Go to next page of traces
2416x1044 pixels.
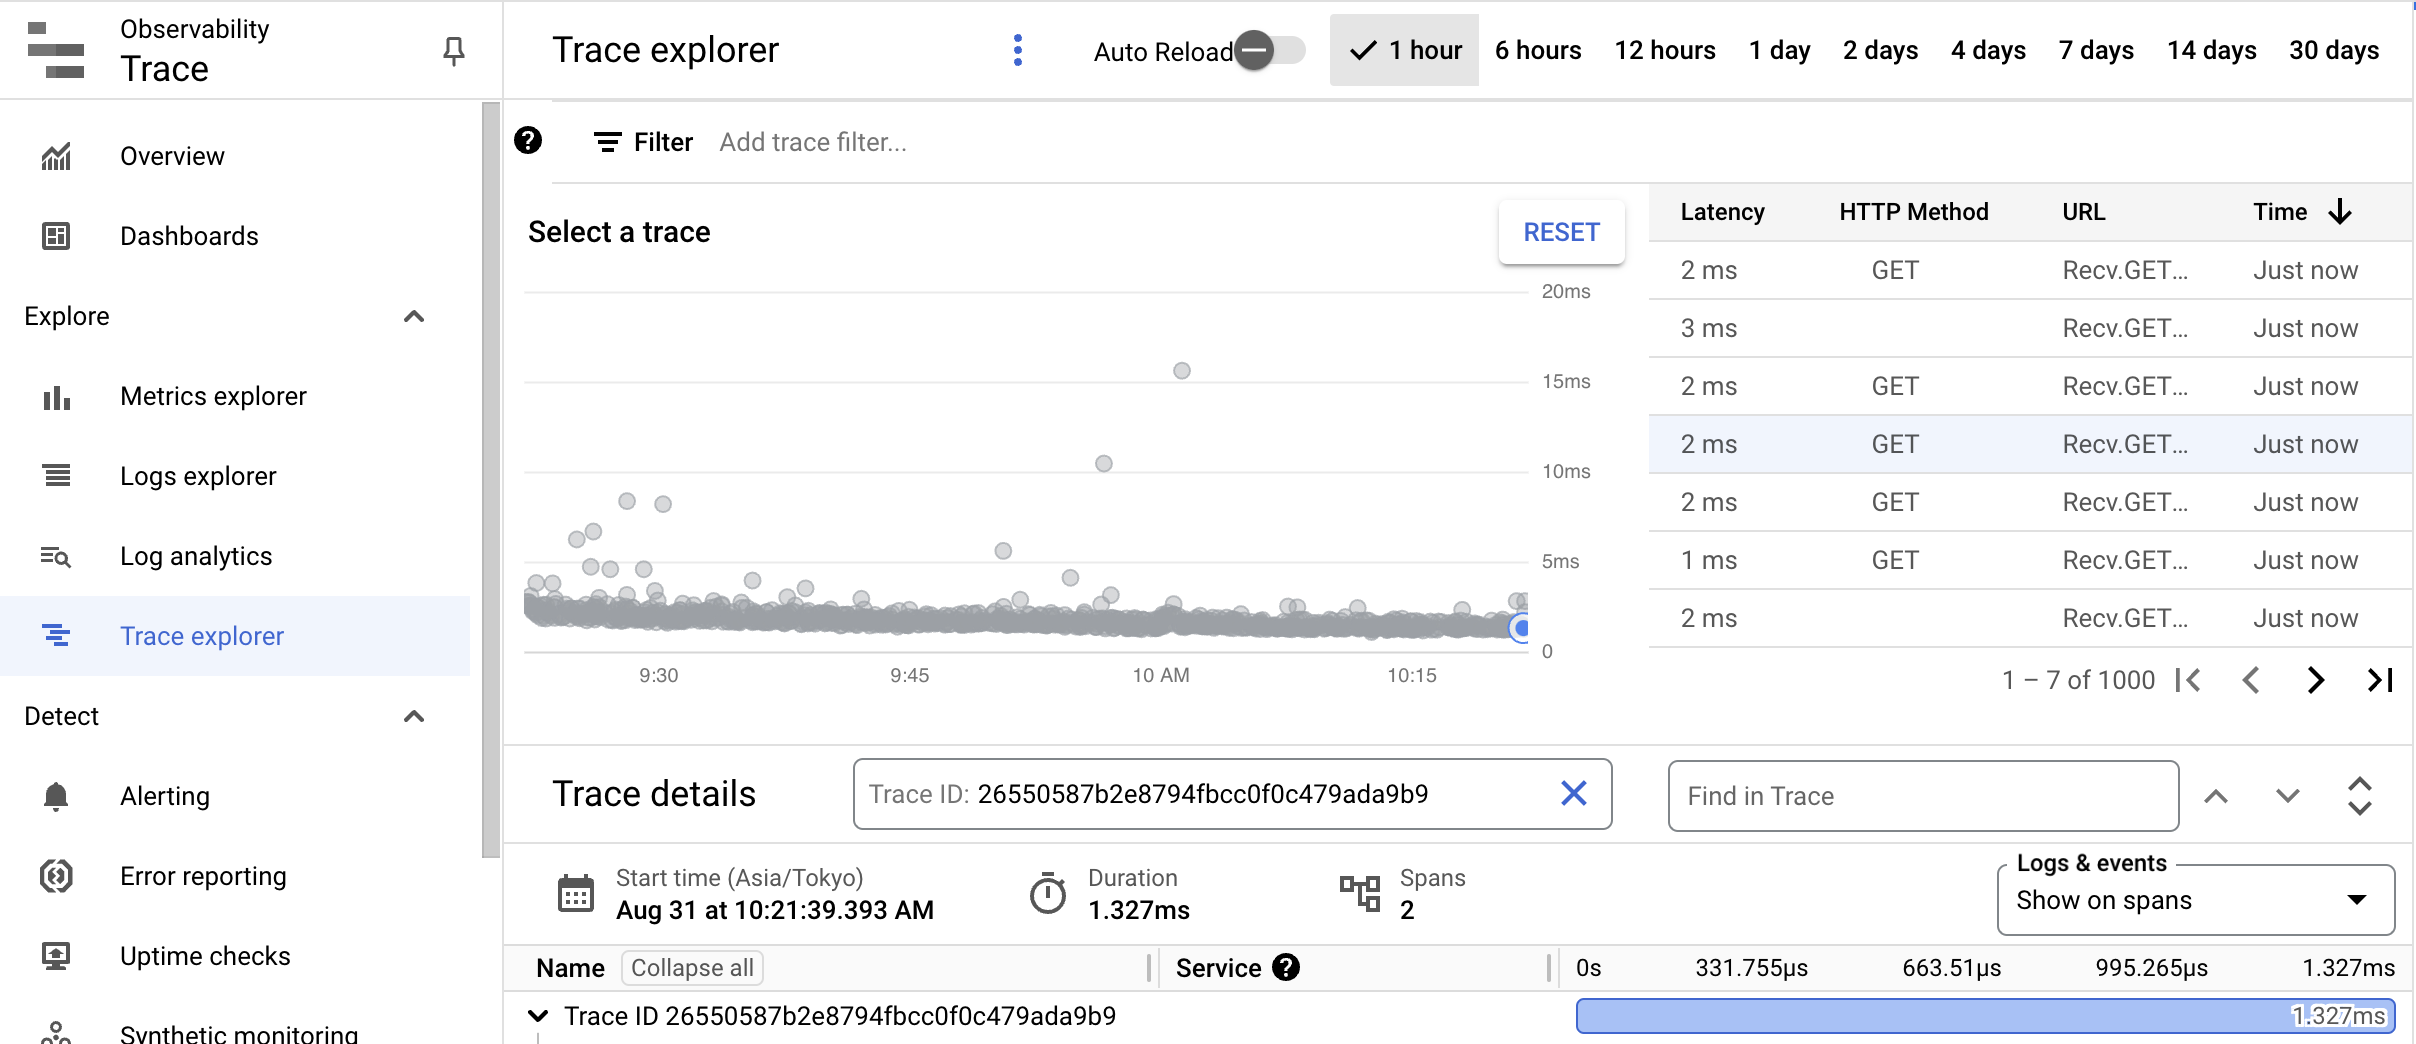[x=2315, y=681]
